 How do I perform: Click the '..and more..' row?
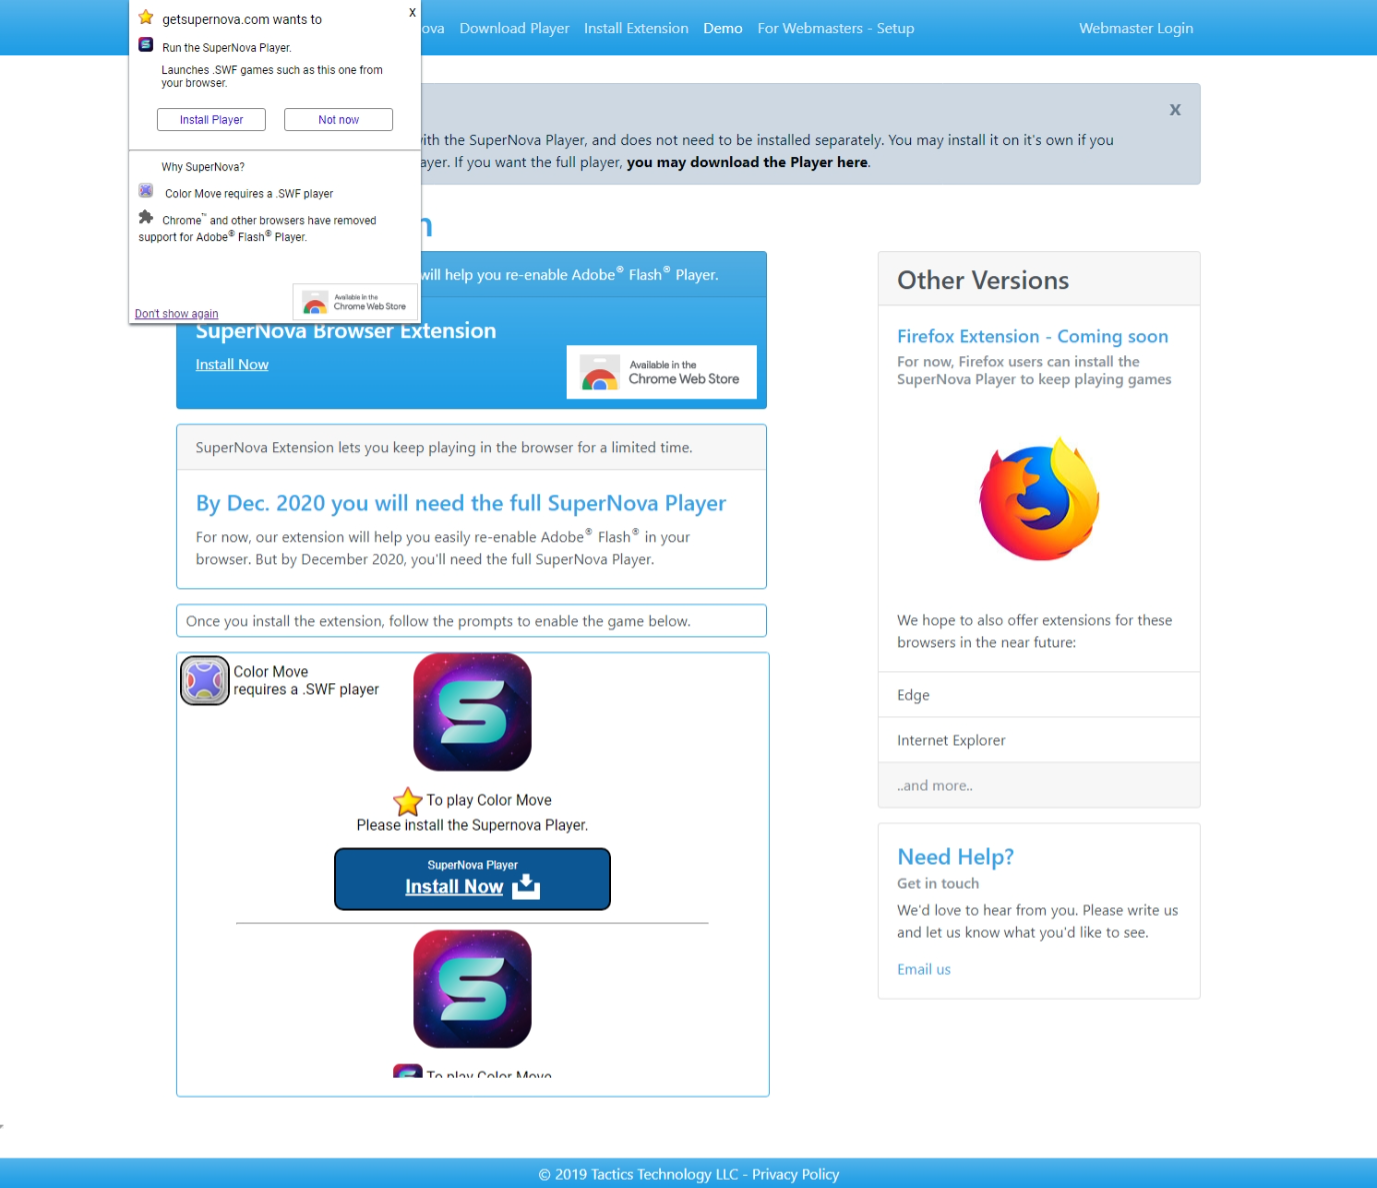tap(1039, 785)
